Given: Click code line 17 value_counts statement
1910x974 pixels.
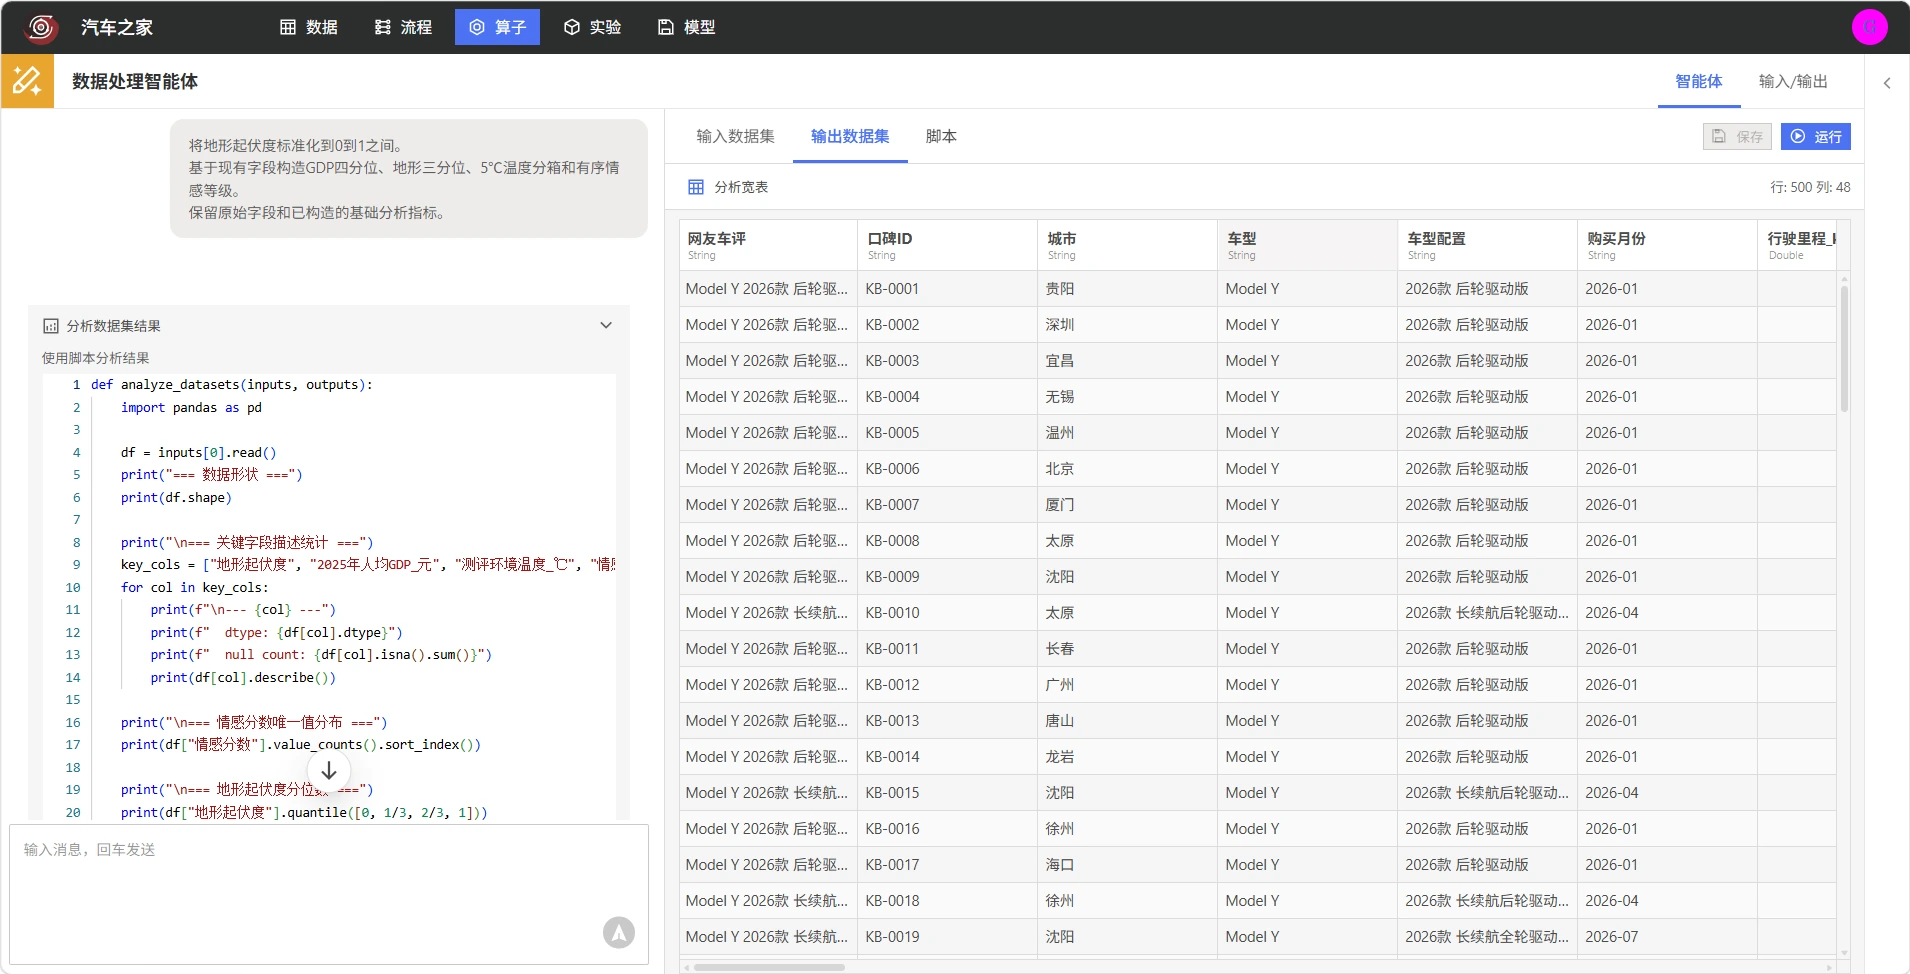Looking at the screenshot, I should tap(301, 745).
